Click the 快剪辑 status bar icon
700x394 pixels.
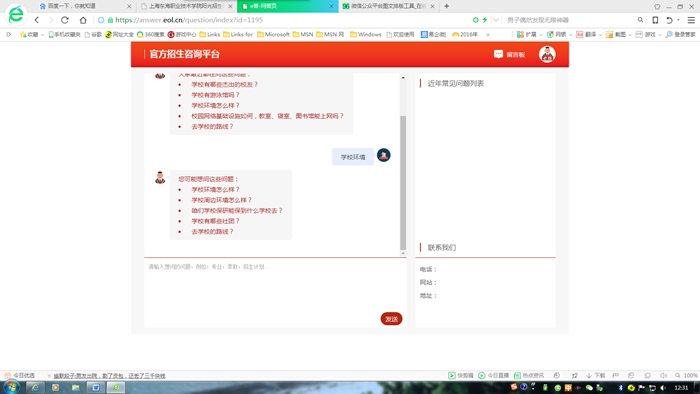(461, 376)
